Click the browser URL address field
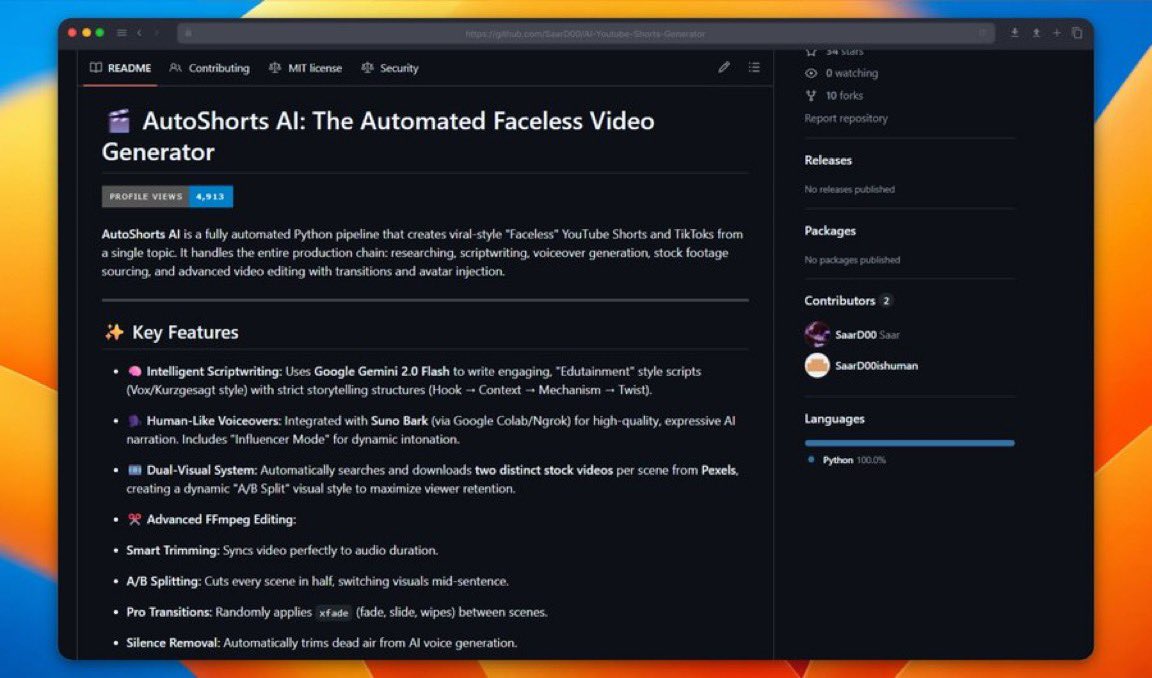 (x=586, y=33)
